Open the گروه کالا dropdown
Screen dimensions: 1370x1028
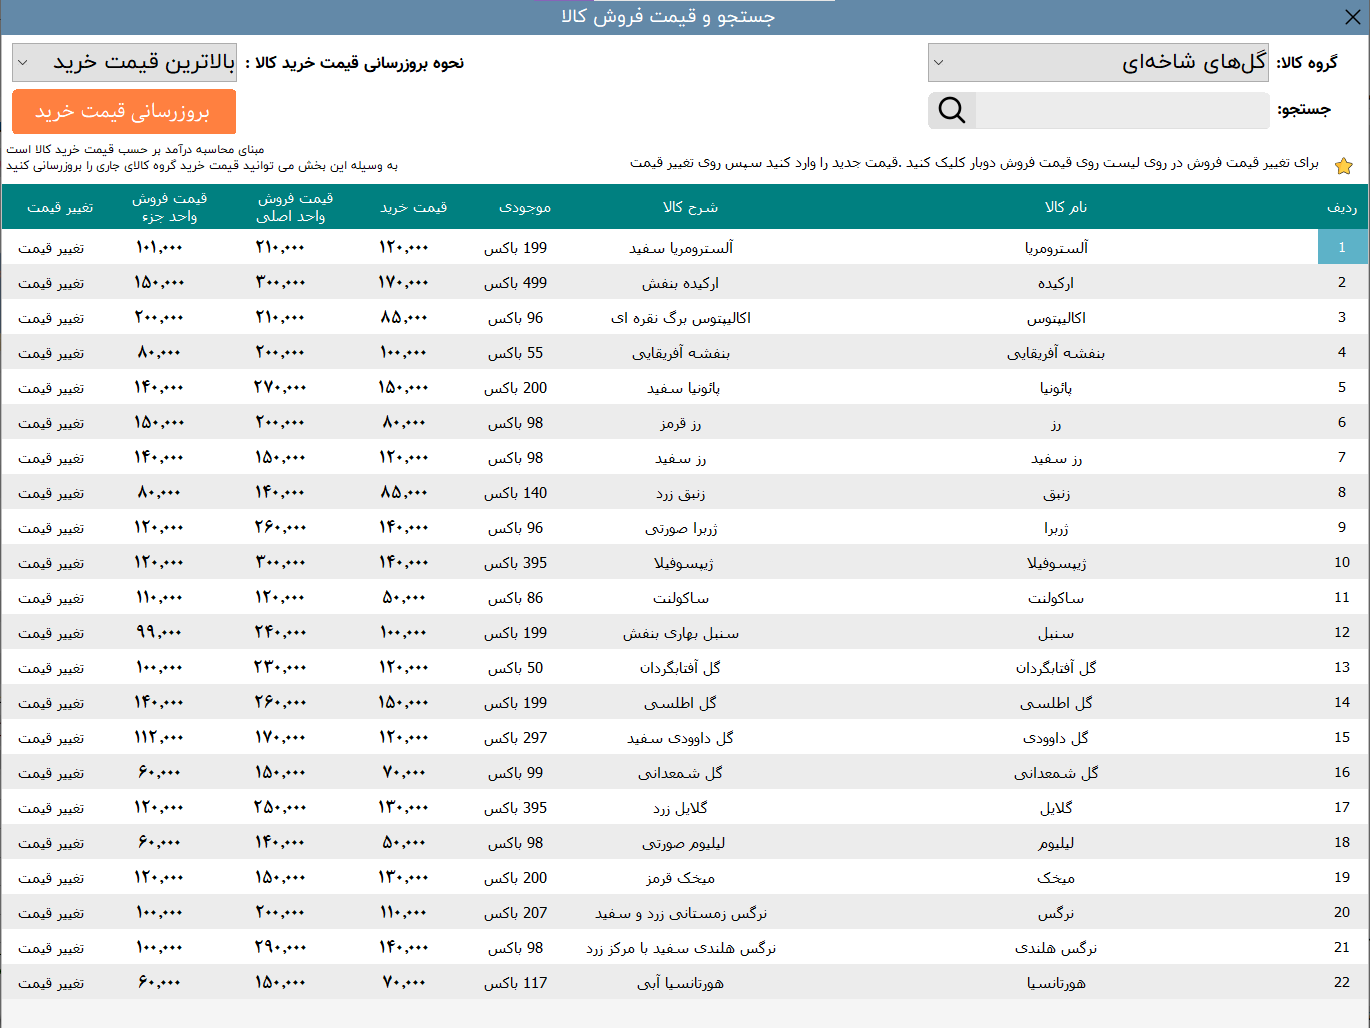pos(1098,62)
